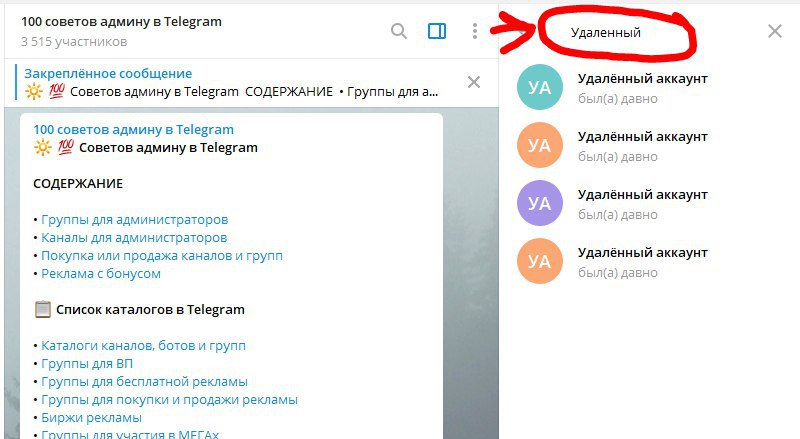
Task: Select the teal 'УА' deleted account avatar
Action: pyautogui.click(x=540, y=87)
